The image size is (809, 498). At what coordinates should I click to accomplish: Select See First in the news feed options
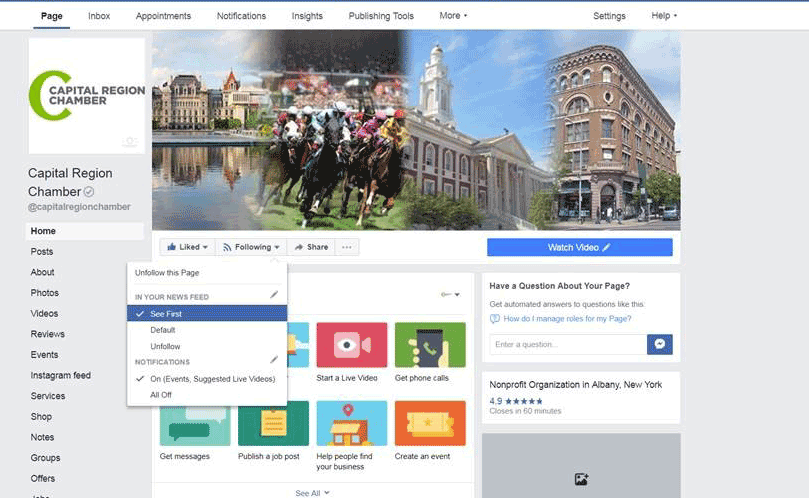pos(166,313)
